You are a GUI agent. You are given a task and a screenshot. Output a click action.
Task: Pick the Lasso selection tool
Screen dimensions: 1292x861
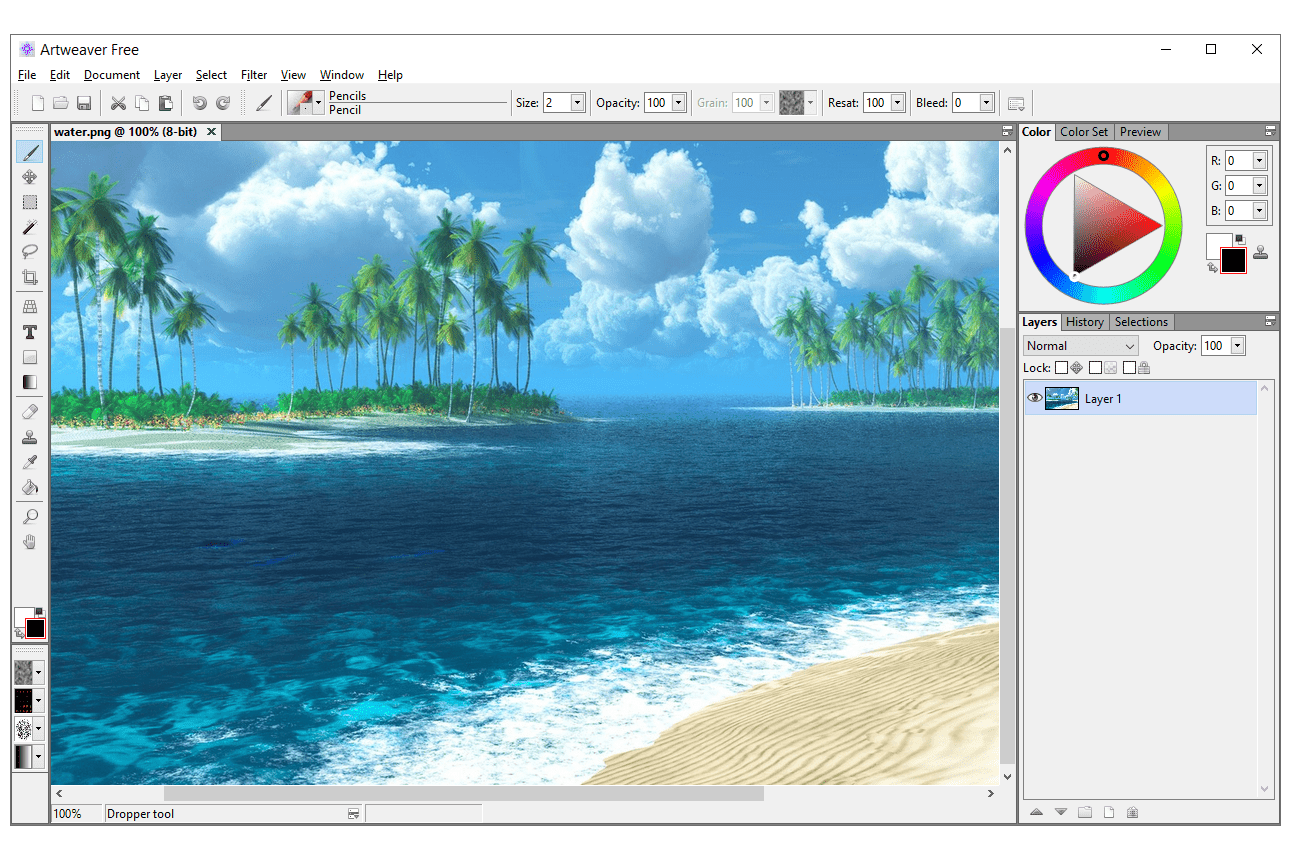[30, 252]
